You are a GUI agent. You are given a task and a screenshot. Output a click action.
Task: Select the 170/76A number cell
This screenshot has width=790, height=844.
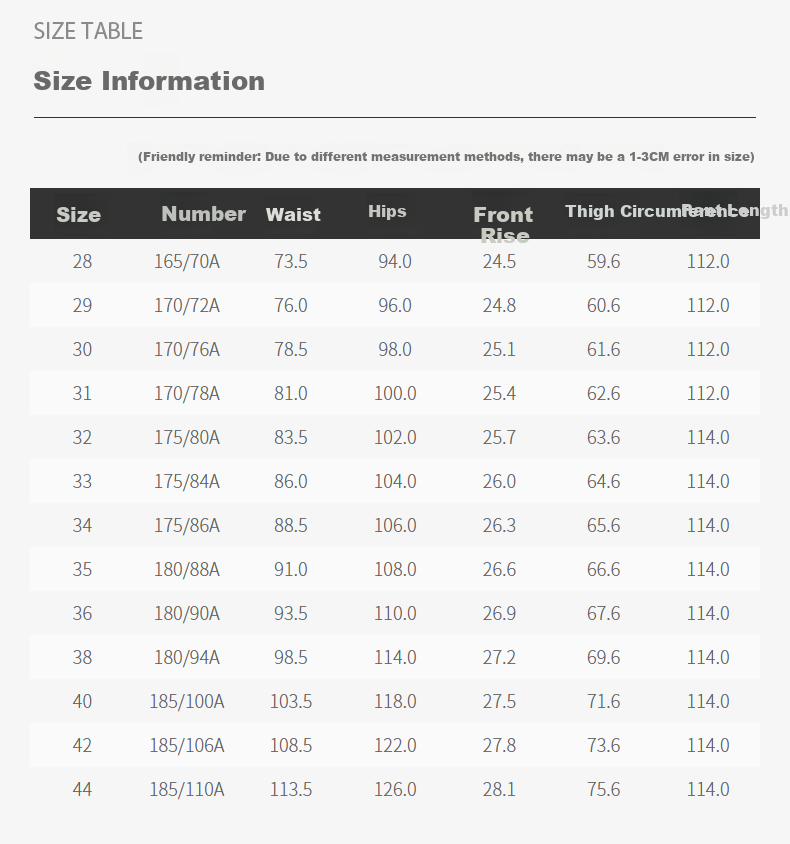coord(187,350)
